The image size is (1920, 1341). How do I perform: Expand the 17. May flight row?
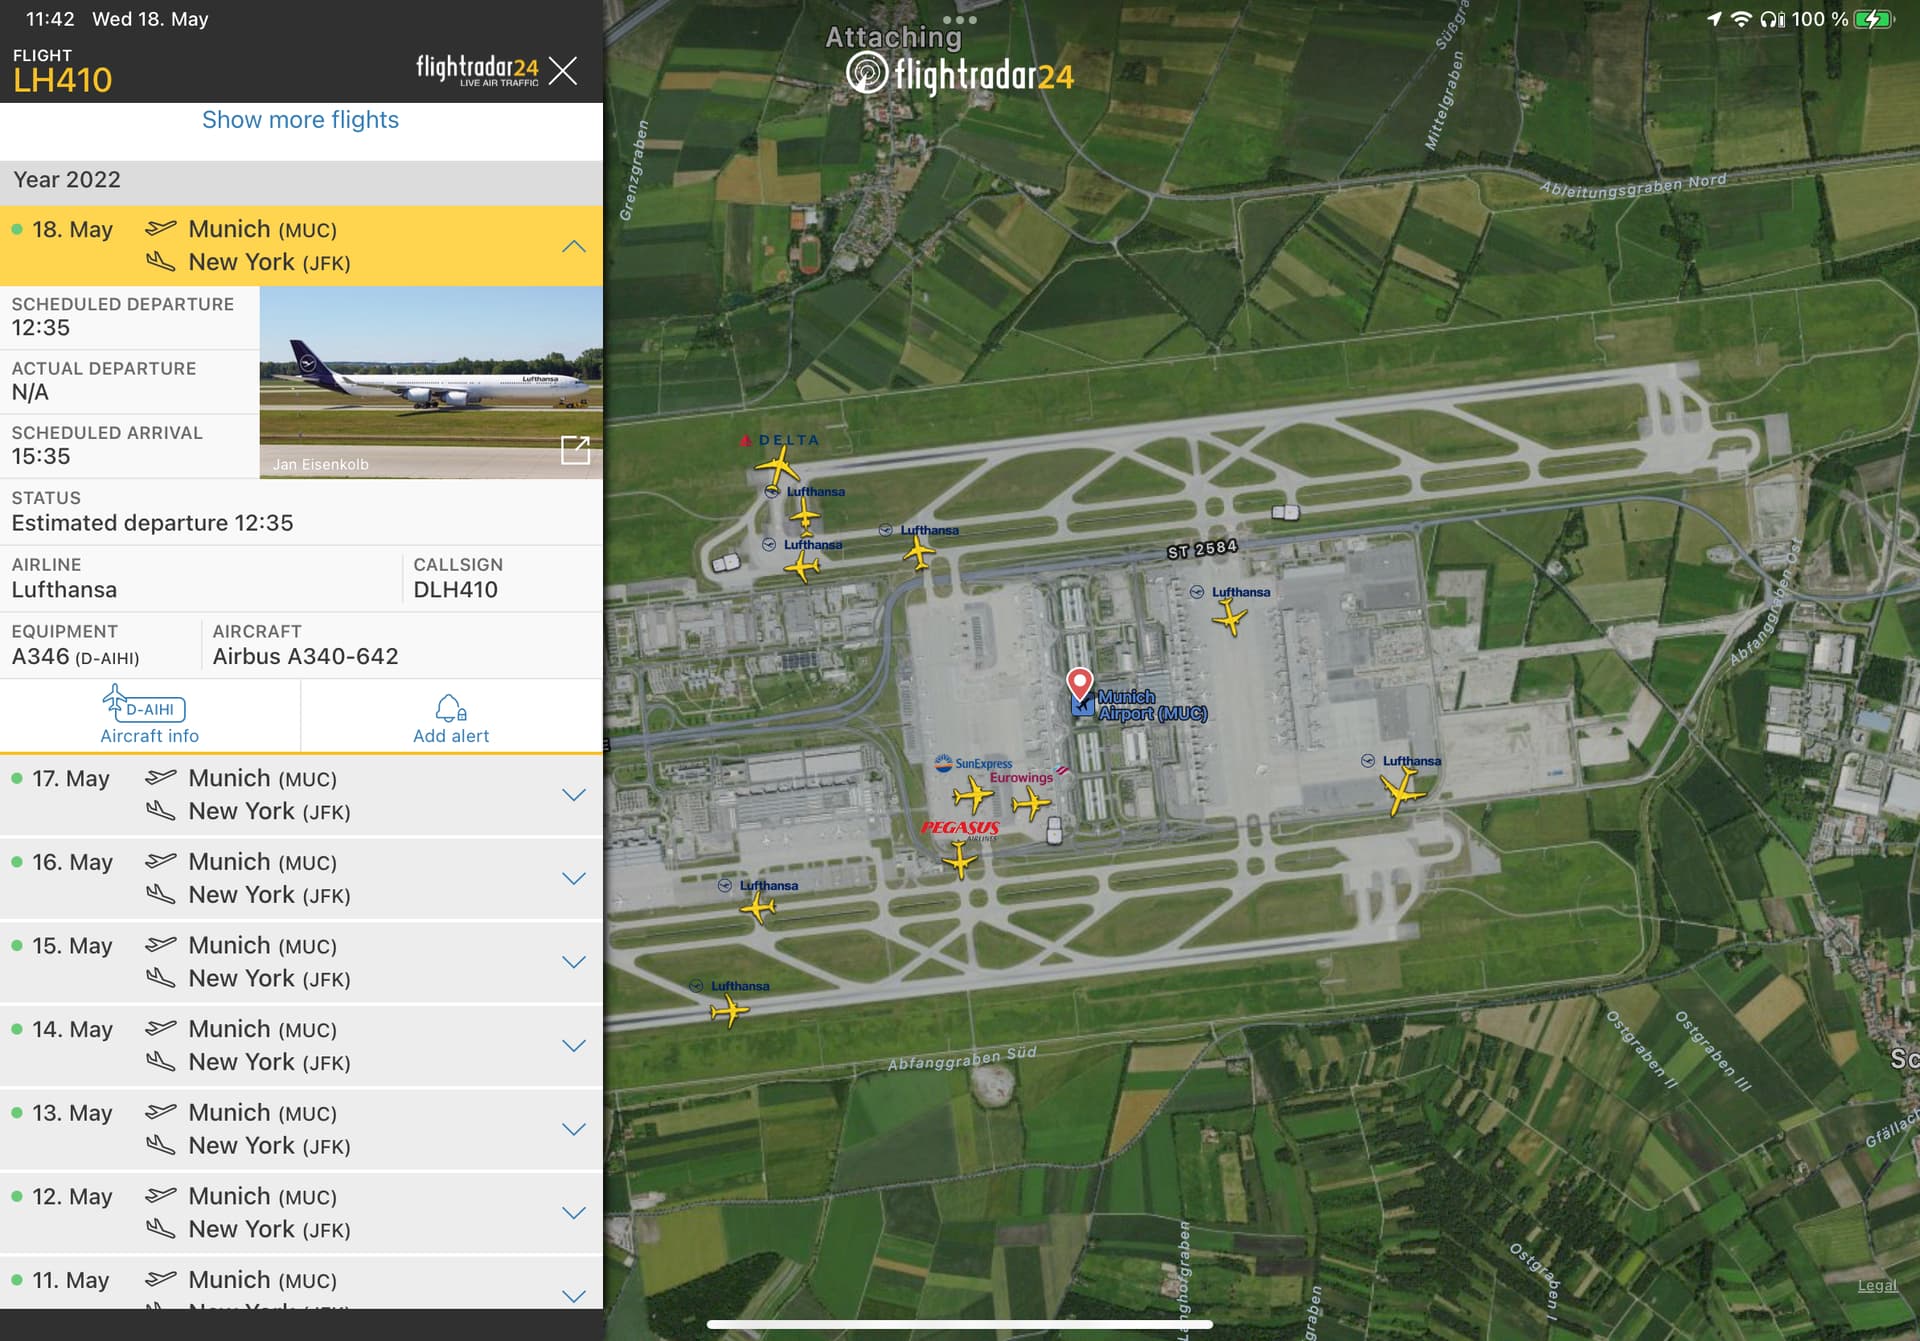[573, 795]
